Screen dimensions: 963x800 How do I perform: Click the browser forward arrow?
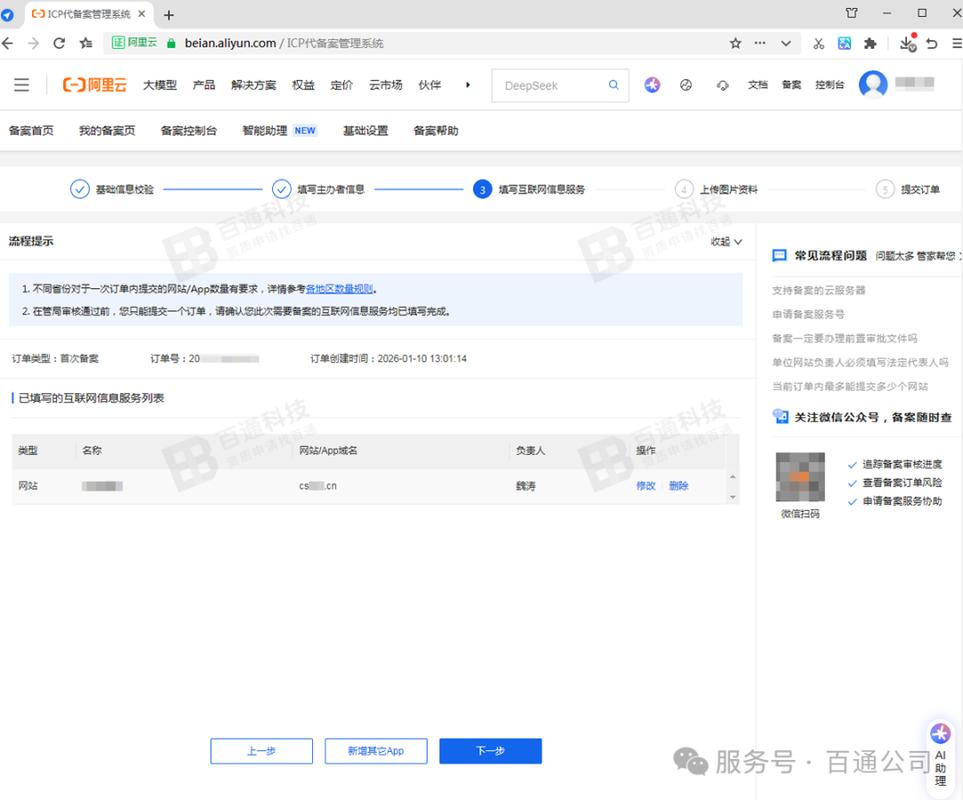pos(33,43)
